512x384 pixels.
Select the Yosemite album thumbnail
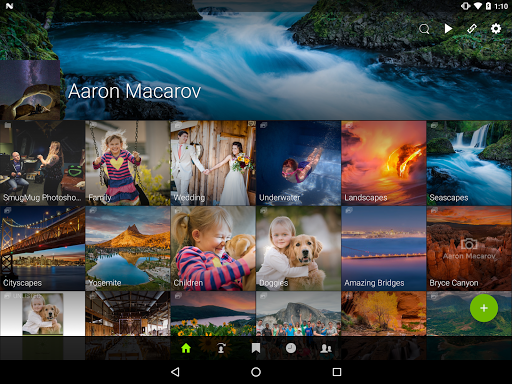(x=128, y=248)
